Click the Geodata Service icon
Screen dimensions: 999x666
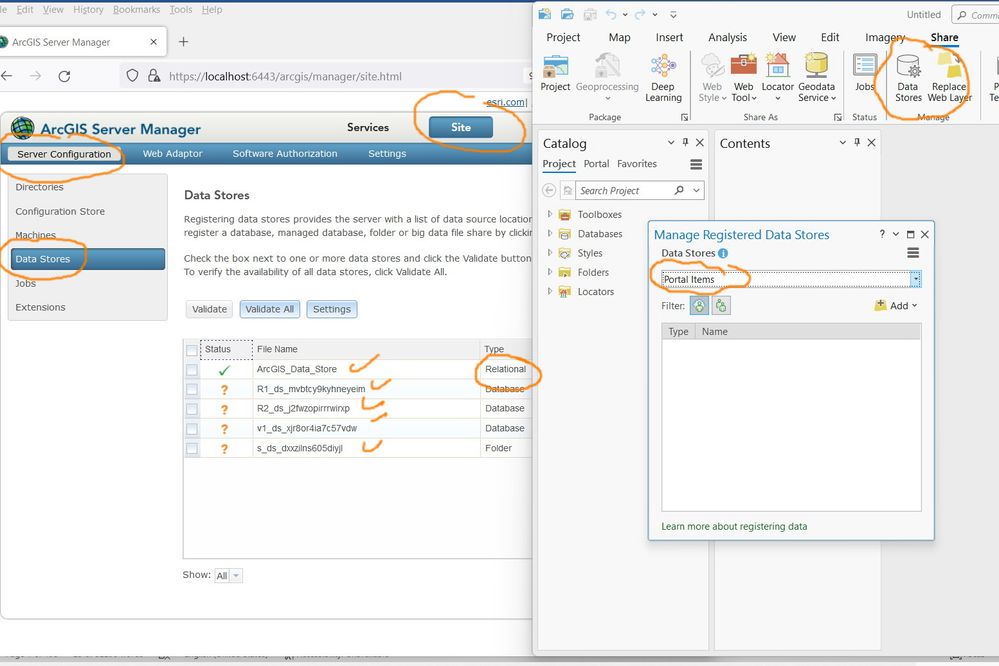816,78
